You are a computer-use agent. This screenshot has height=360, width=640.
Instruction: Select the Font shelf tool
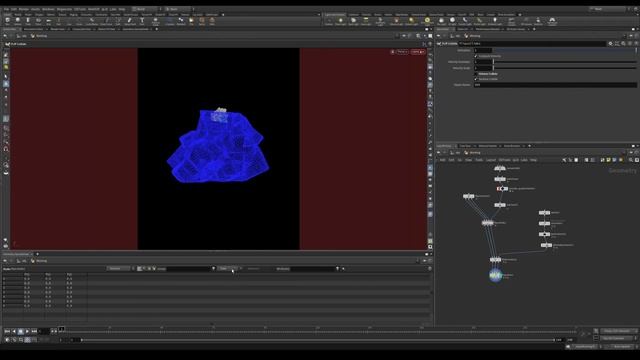[142, 21]
